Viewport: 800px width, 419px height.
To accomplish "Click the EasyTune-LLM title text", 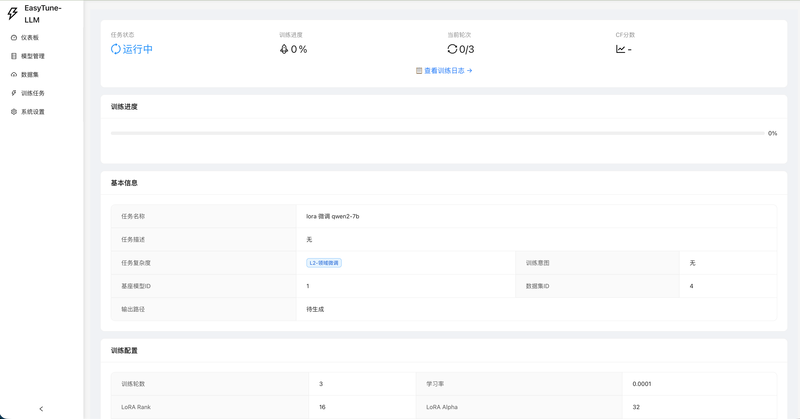I will (42, 13).
